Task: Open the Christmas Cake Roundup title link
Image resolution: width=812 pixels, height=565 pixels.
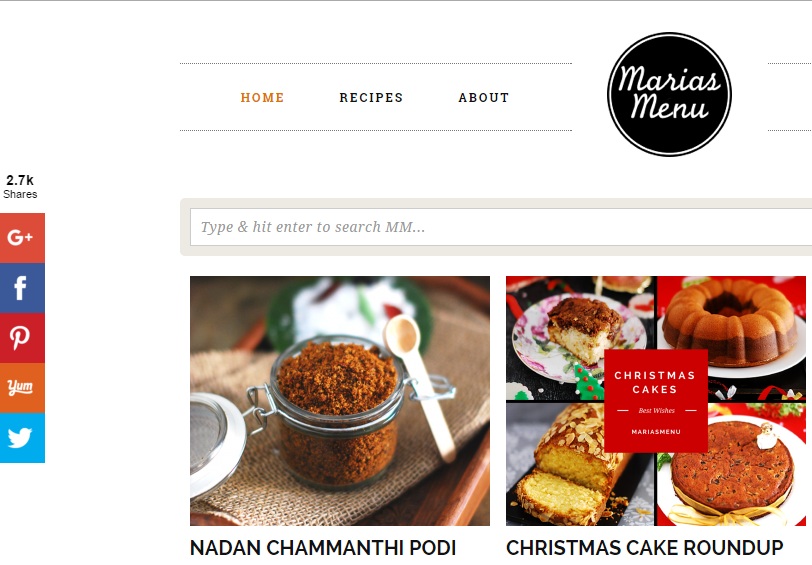Action: pos(645,548)
